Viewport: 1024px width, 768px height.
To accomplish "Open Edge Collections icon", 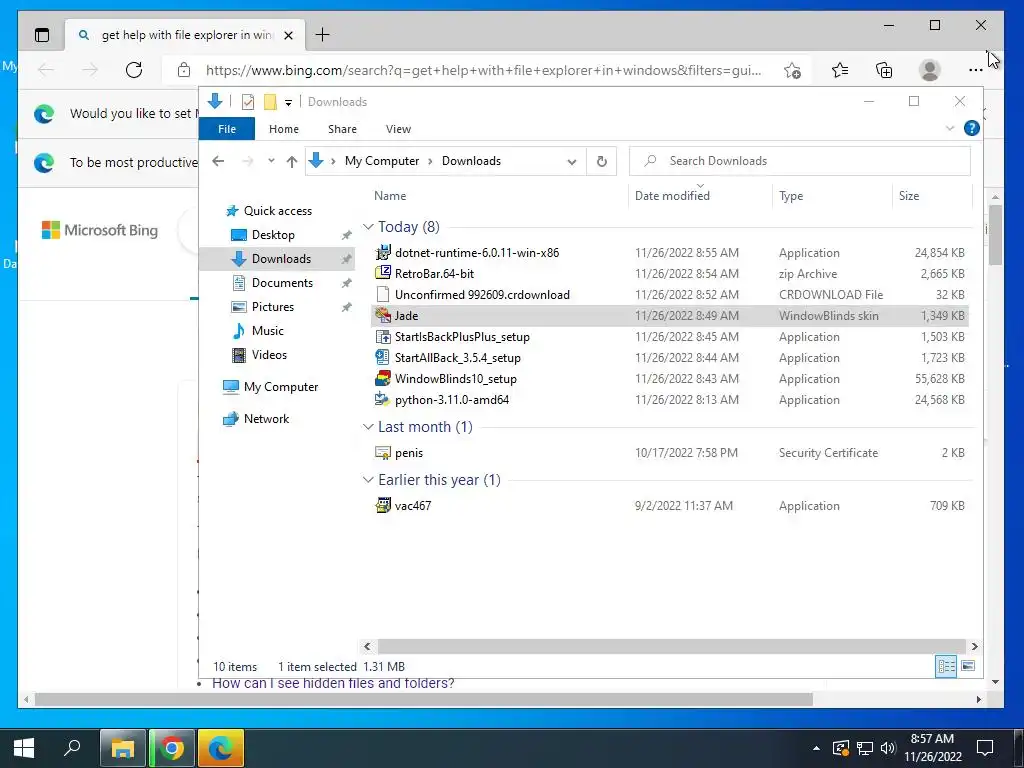I will [884, 70].
